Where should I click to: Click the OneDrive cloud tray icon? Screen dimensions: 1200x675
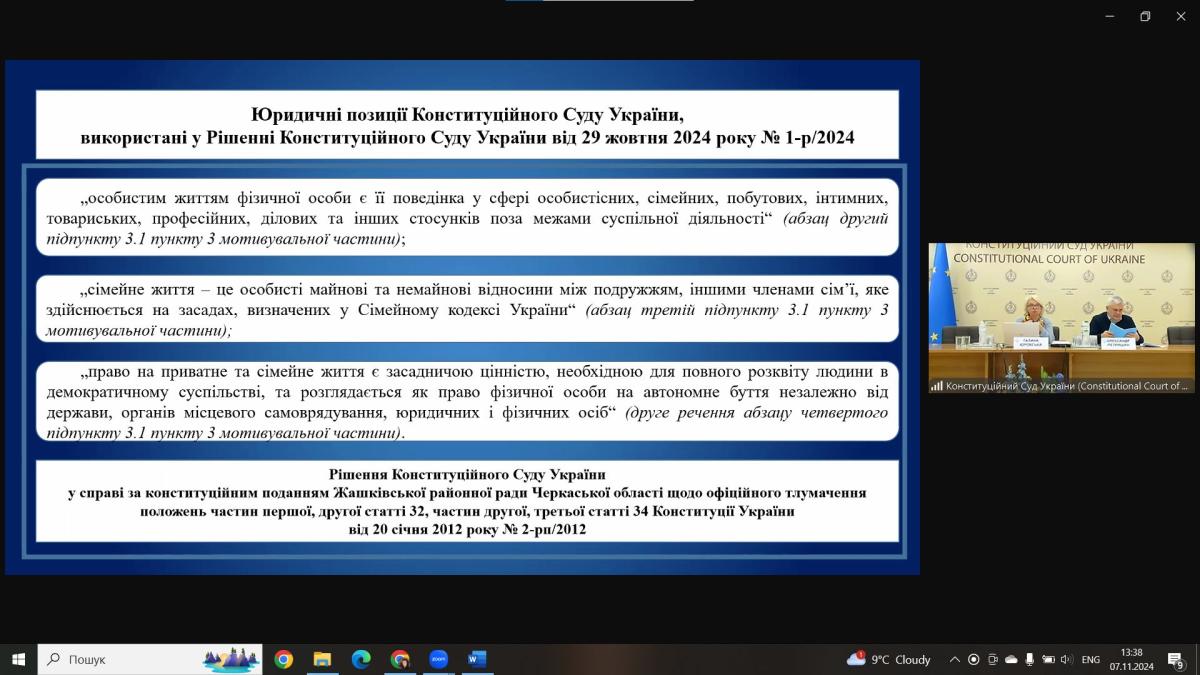pyautogui.click(x=1011, y=660)
